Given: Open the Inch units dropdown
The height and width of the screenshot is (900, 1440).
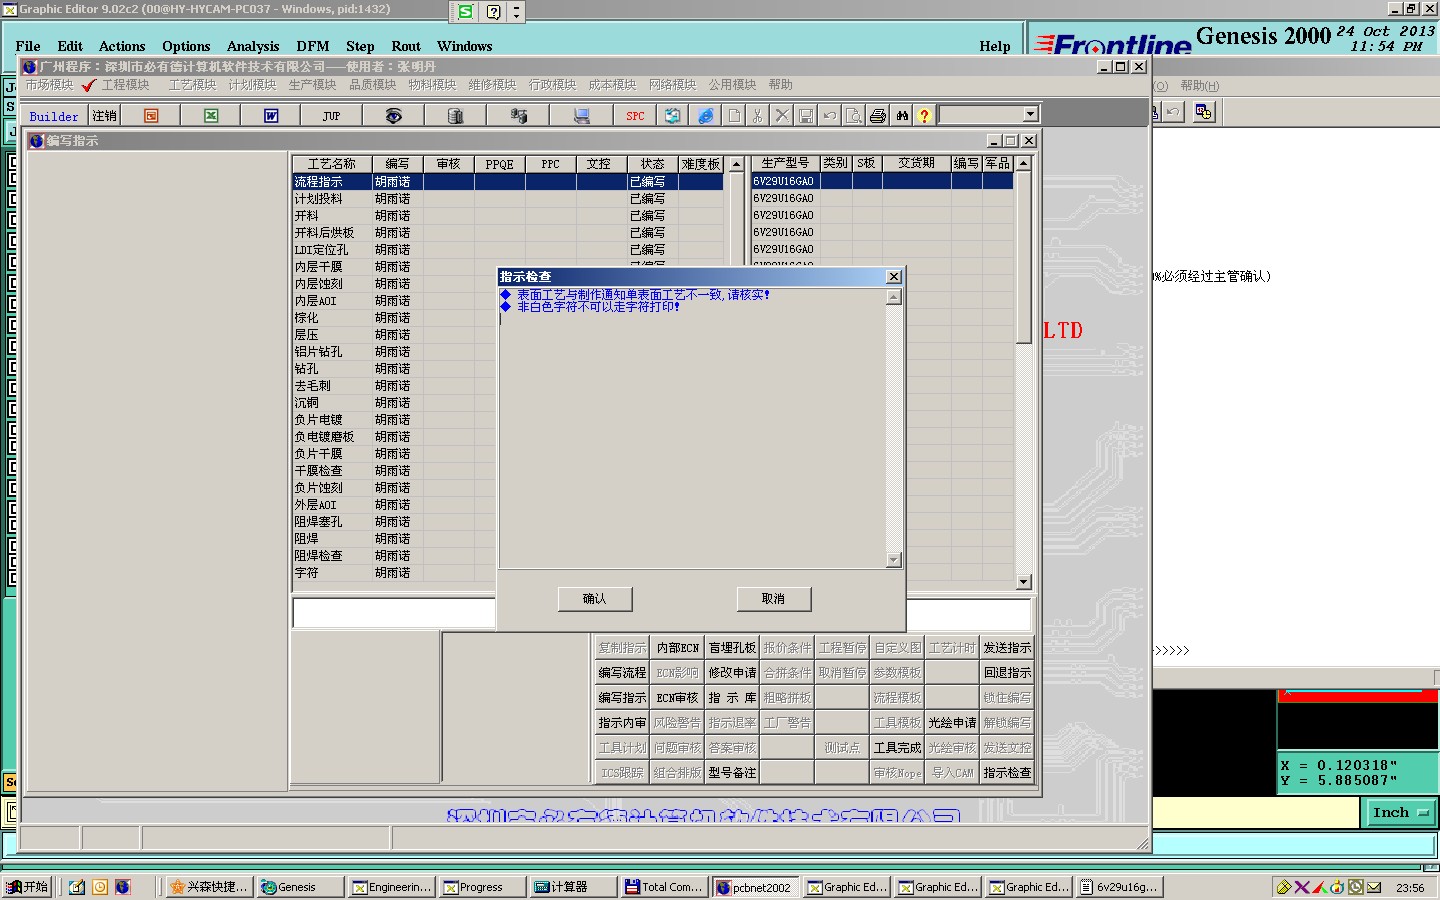Looking at the screenshot, I should (x=1400, y=813).
